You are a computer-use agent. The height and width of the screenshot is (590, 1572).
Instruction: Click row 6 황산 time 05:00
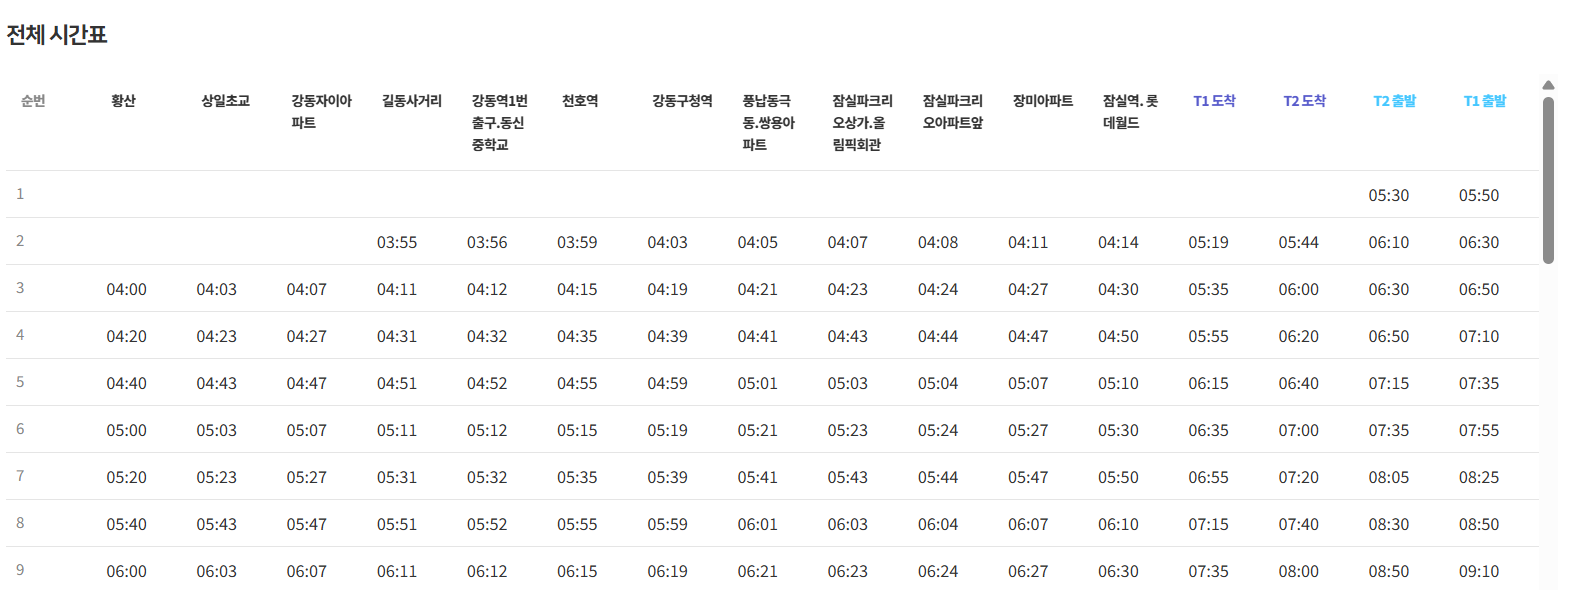click(x=126, y=431)
